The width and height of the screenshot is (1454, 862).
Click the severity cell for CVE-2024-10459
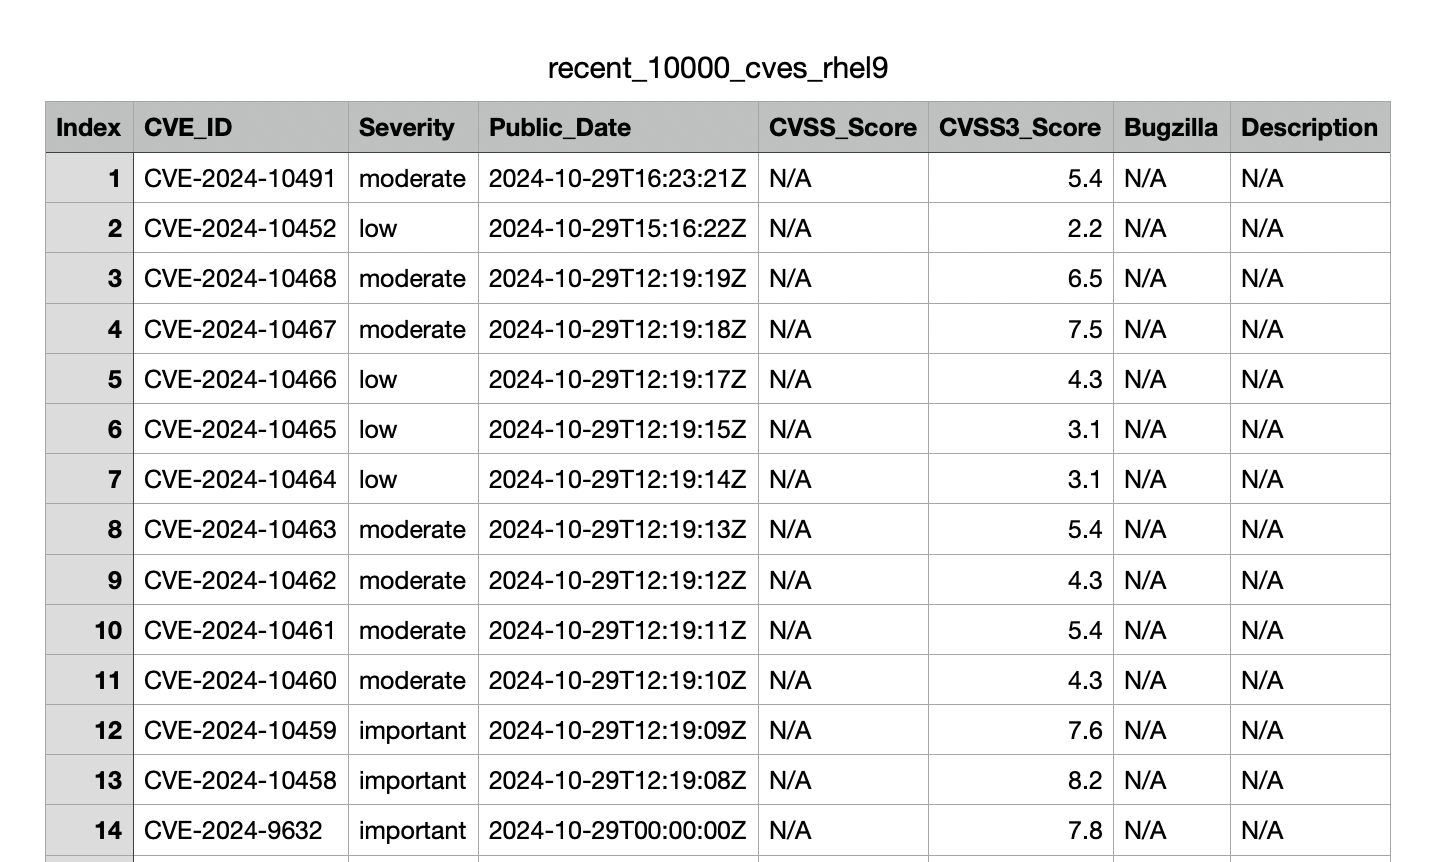tap(412, 731)
